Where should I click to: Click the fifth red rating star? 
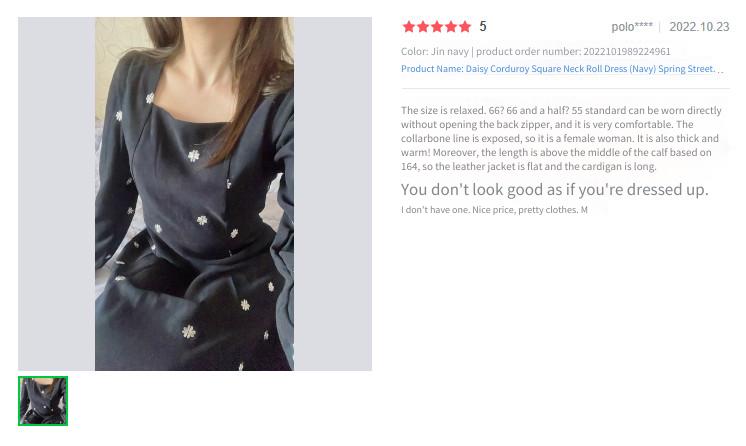[x=465, y=27]
